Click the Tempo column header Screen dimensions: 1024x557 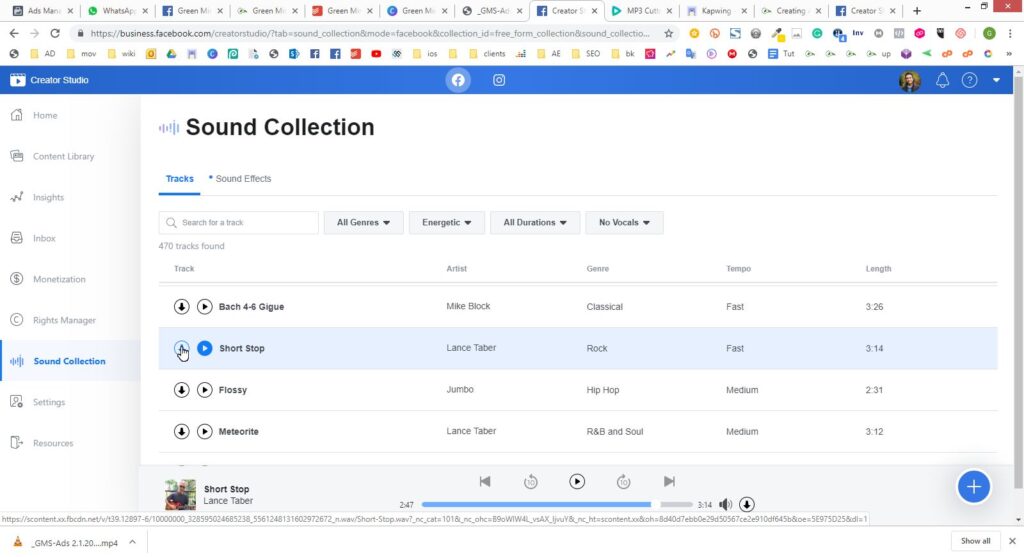pos(739,268)
